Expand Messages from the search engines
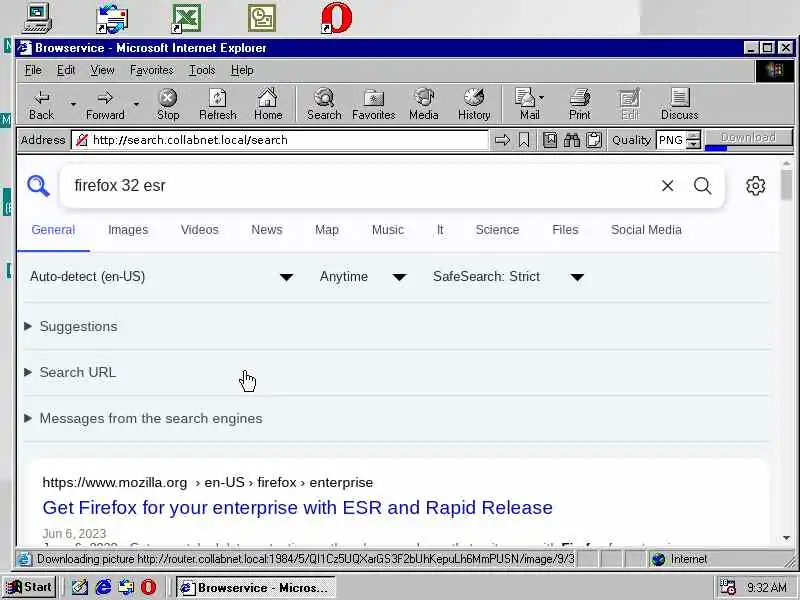Image resolution: width=800 pixels, height=600 pixels. pyautogui.click(x=143, y=418)
